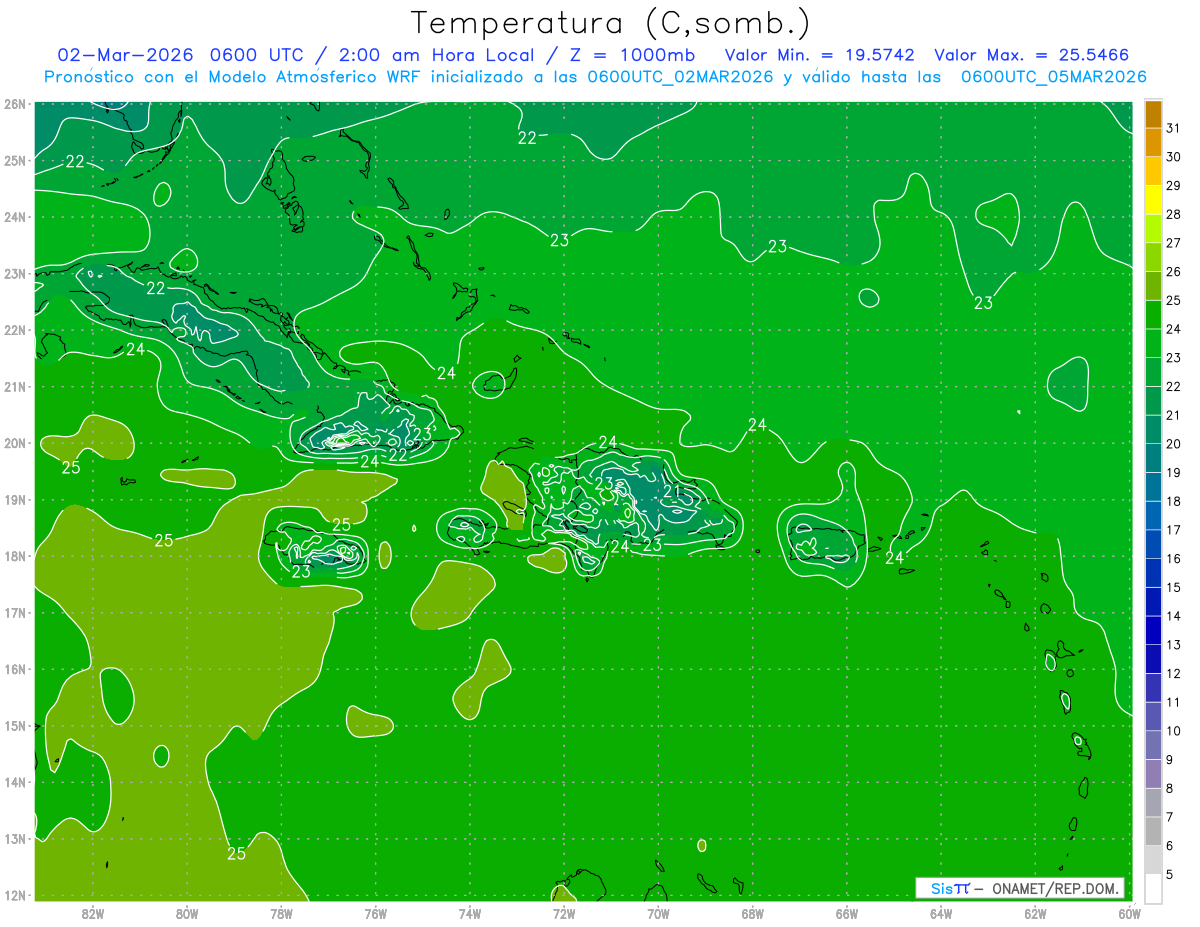
Task: Click the yellow swatch between 28 and 29
Action: tap(1153, 200)
